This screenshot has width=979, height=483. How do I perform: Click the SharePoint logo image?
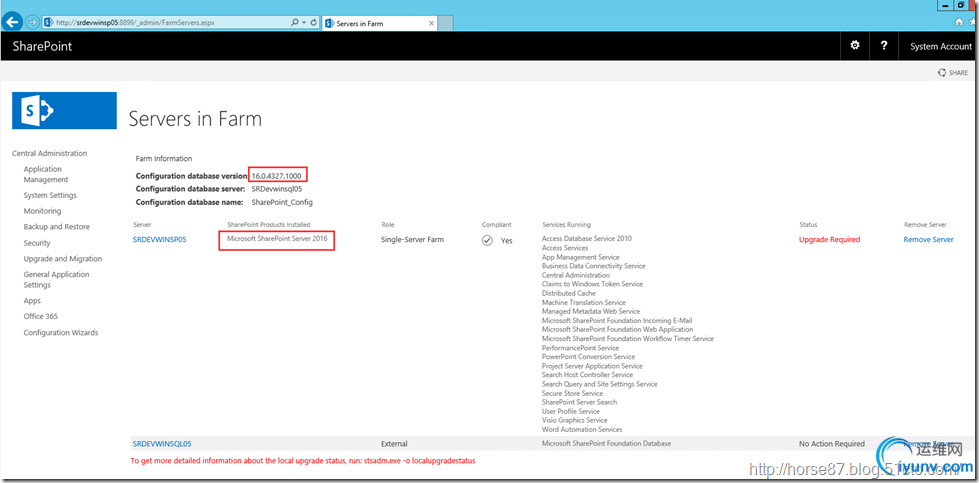tap(64, 110)
